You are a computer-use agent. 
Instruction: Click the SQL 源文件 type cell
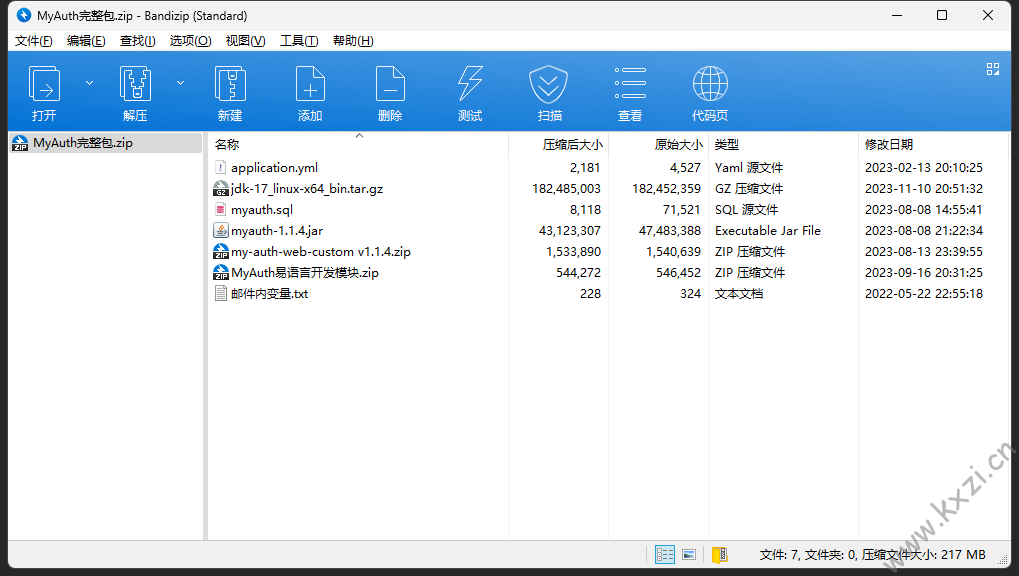(x=746, y=210)
